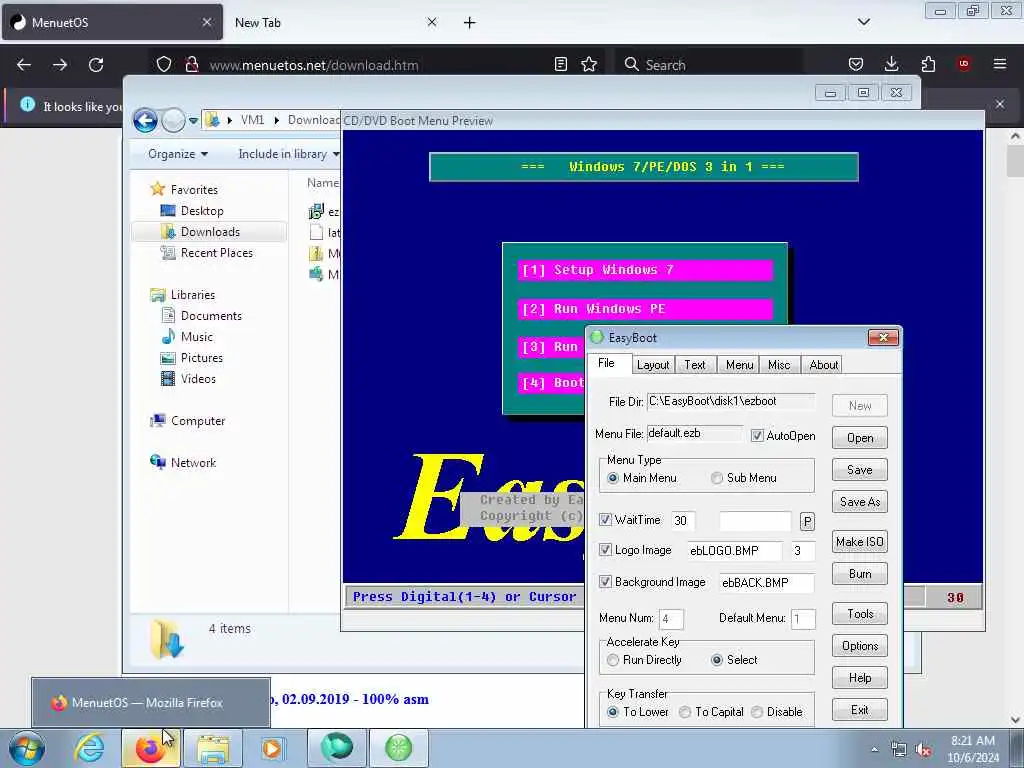Open Documents library
Screen dimensions: 1024x768
pyautogui.click(x=211, y=316)
